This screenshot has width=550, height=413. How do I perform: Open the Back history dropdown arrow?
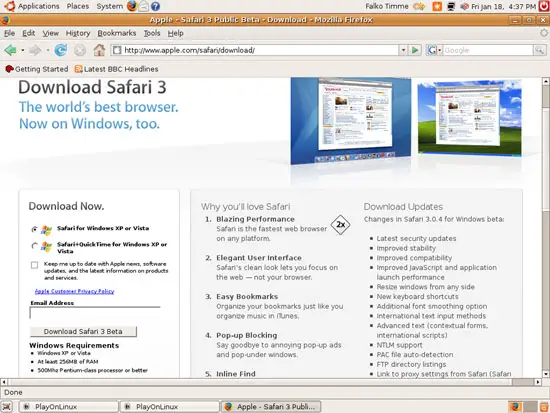[x=22, y=50]
